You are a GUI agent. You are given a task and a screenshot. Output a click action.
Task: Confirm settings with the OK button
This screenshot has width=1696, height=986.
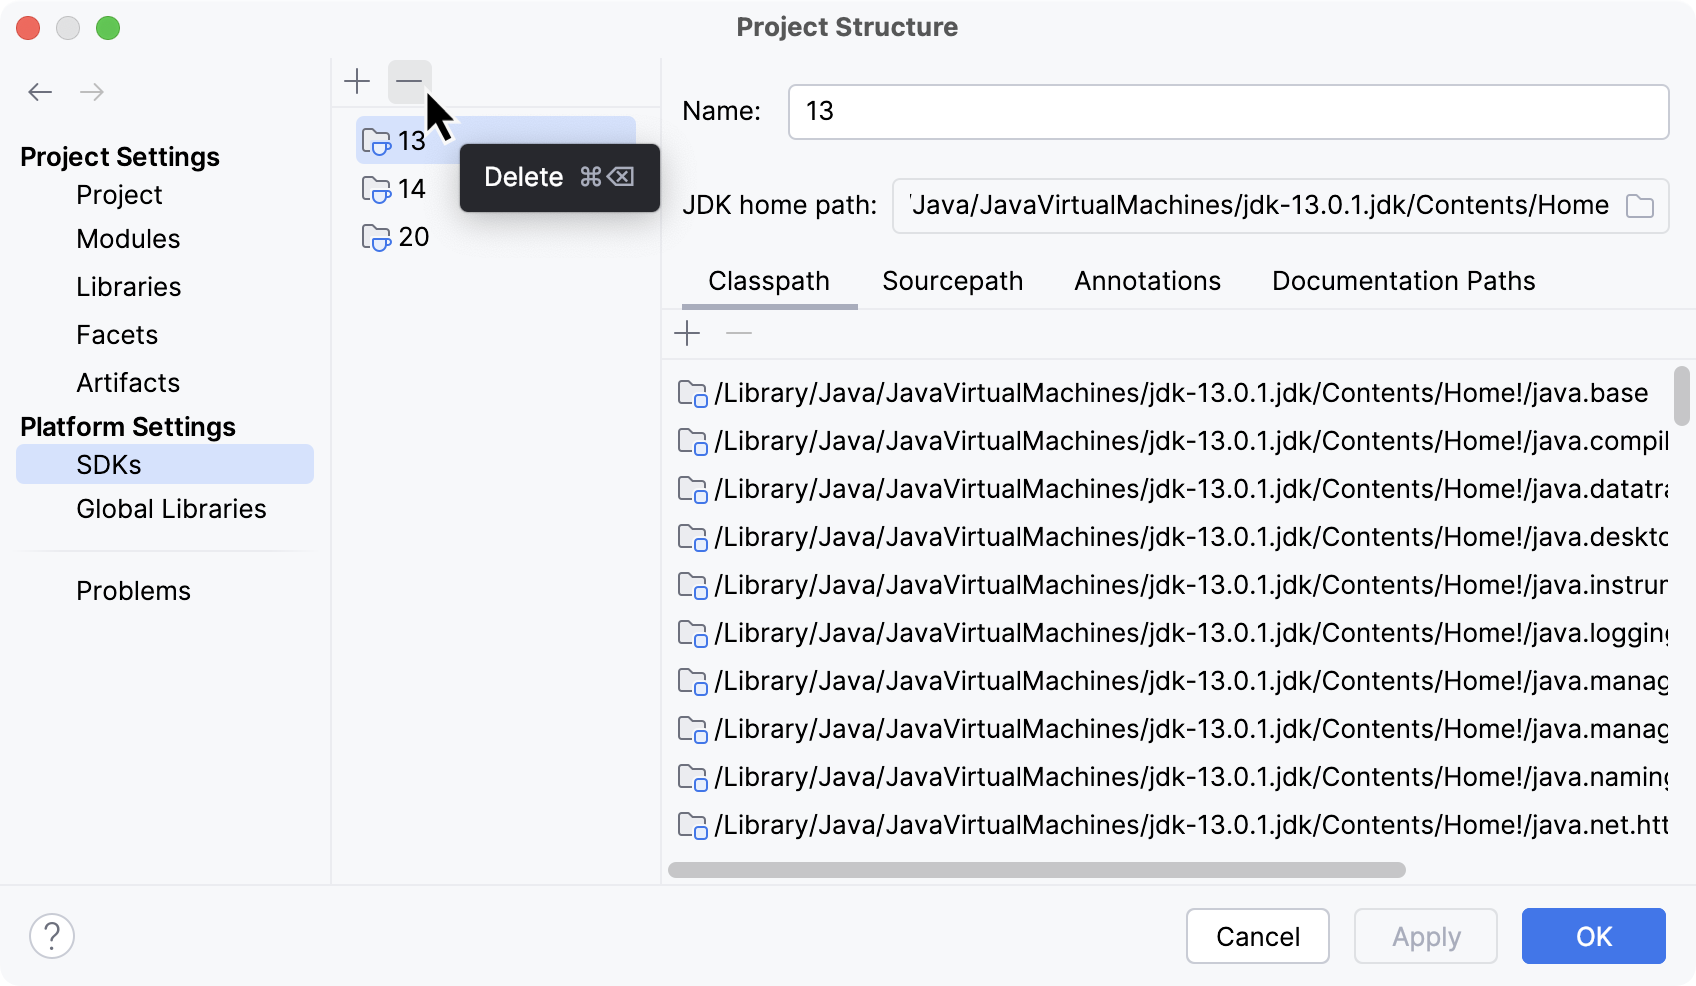[1592, 936]
